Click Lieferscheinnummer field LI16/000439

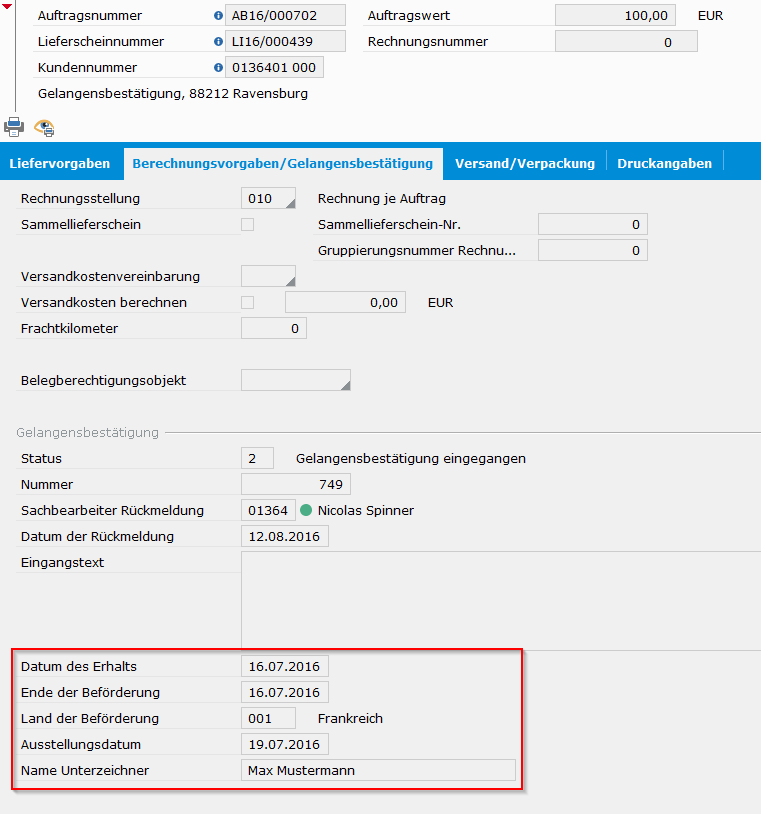coord(286,42)
